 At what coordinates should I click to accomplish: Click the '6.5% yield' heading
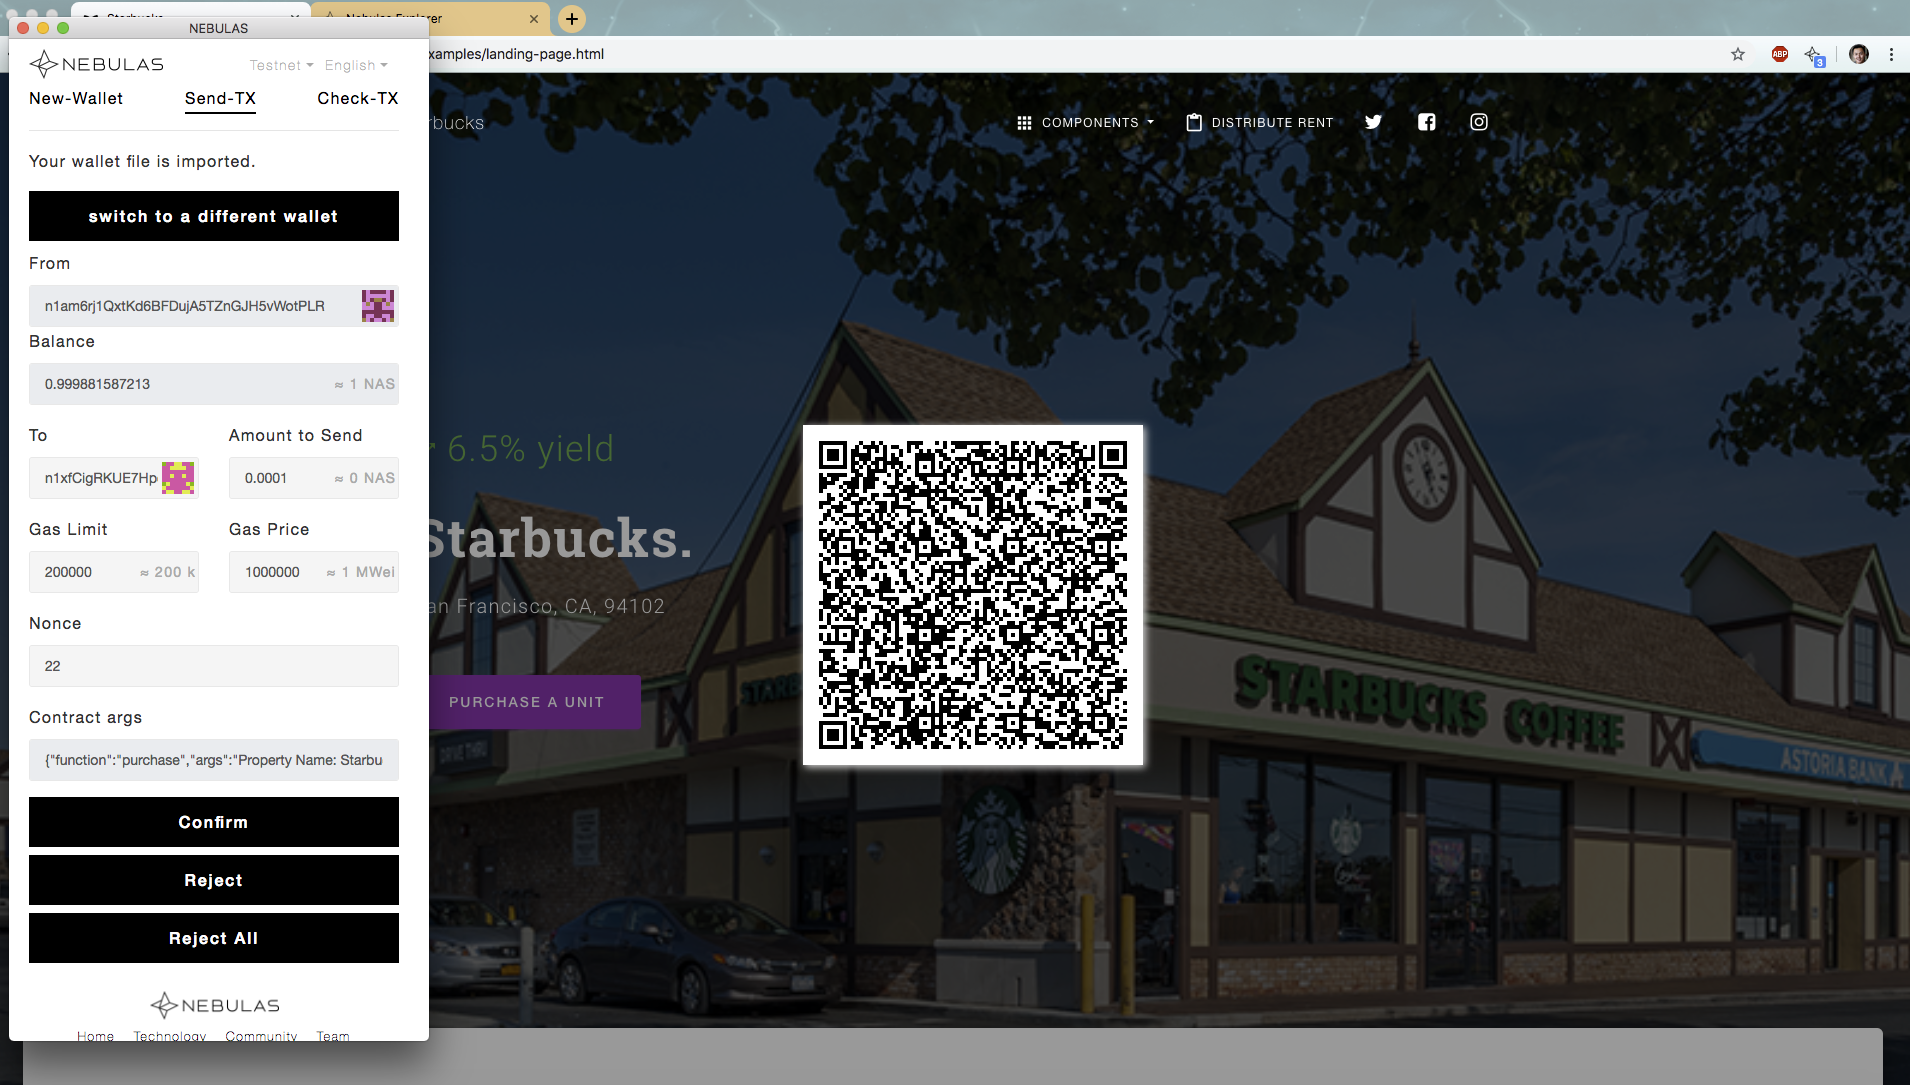pos(530,449)
